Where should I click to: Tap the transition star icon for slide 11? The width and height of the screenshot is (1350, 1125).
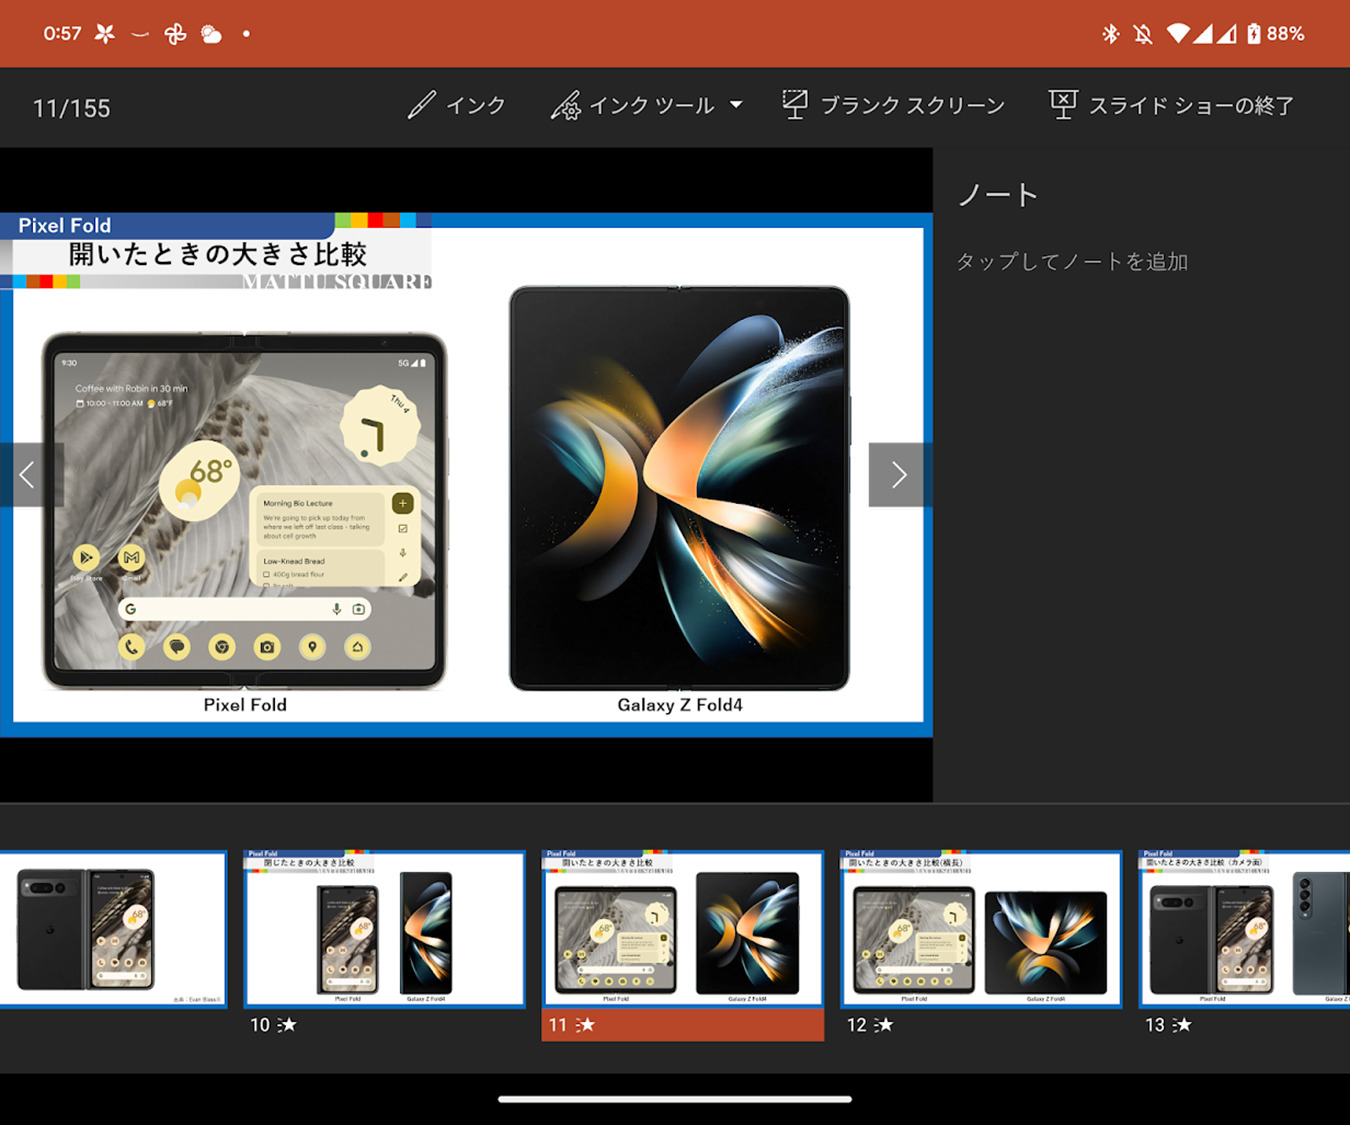[585, 1025]
